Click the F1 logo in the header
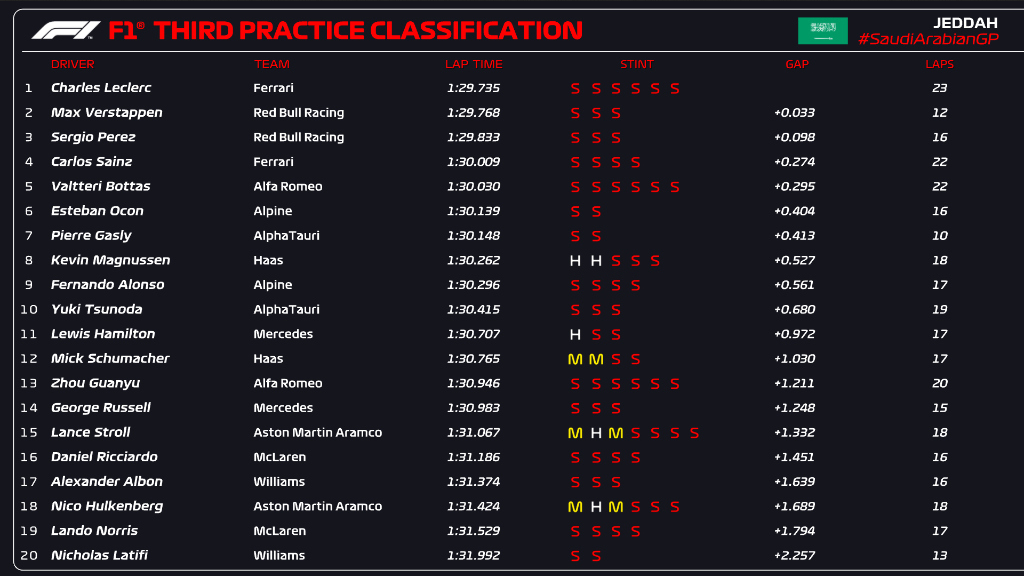The height and width of the screenshot is (576, 1024). (x=66, y=30)
